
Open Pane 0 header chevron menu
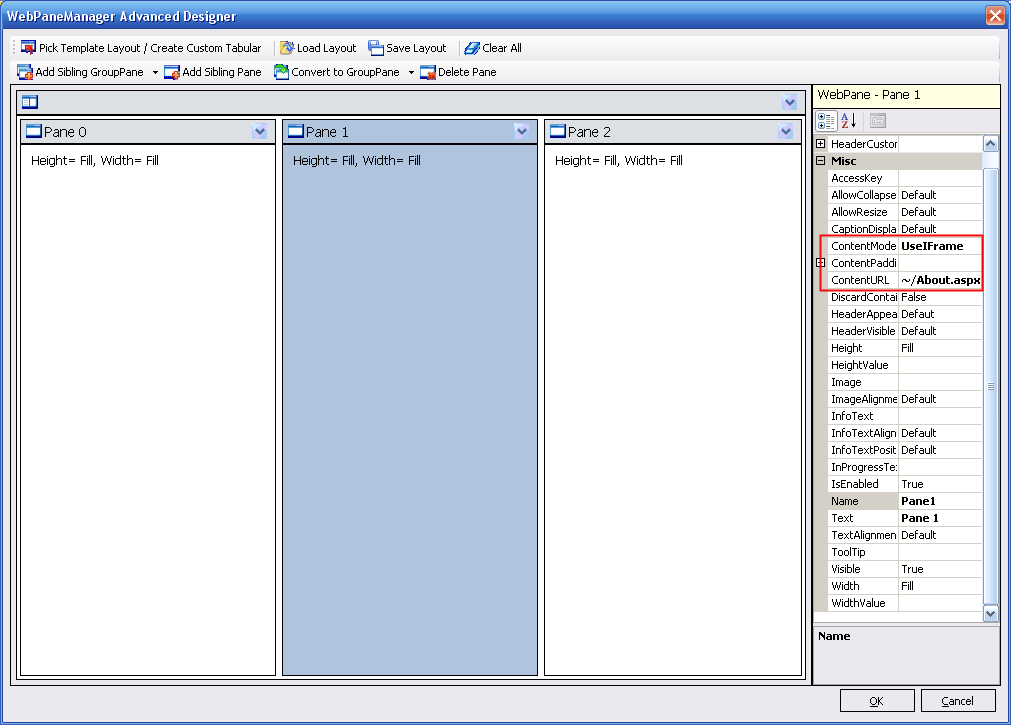(260, 132)
